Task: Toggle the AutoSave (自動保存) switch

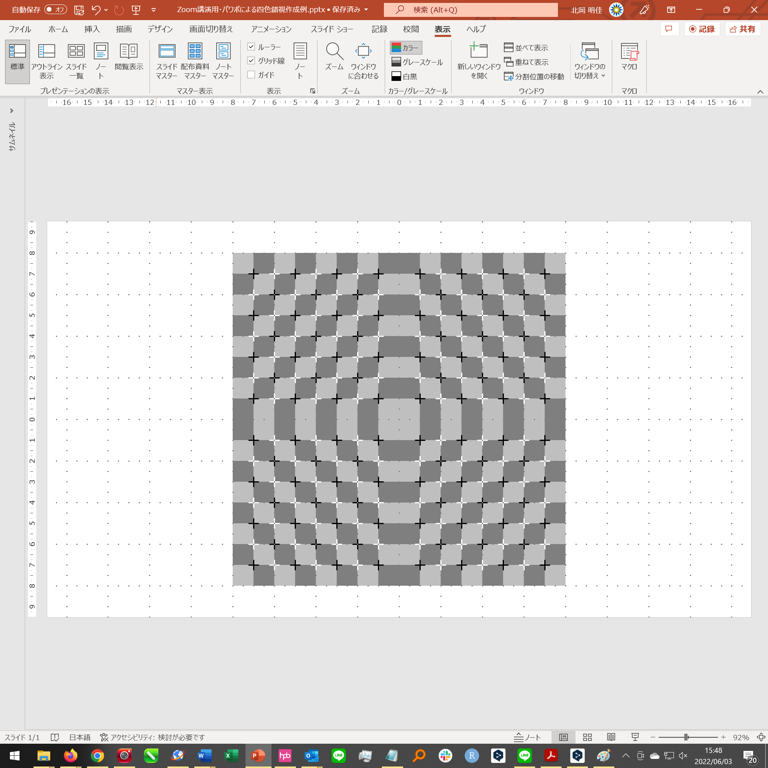Action: (55, 10)
